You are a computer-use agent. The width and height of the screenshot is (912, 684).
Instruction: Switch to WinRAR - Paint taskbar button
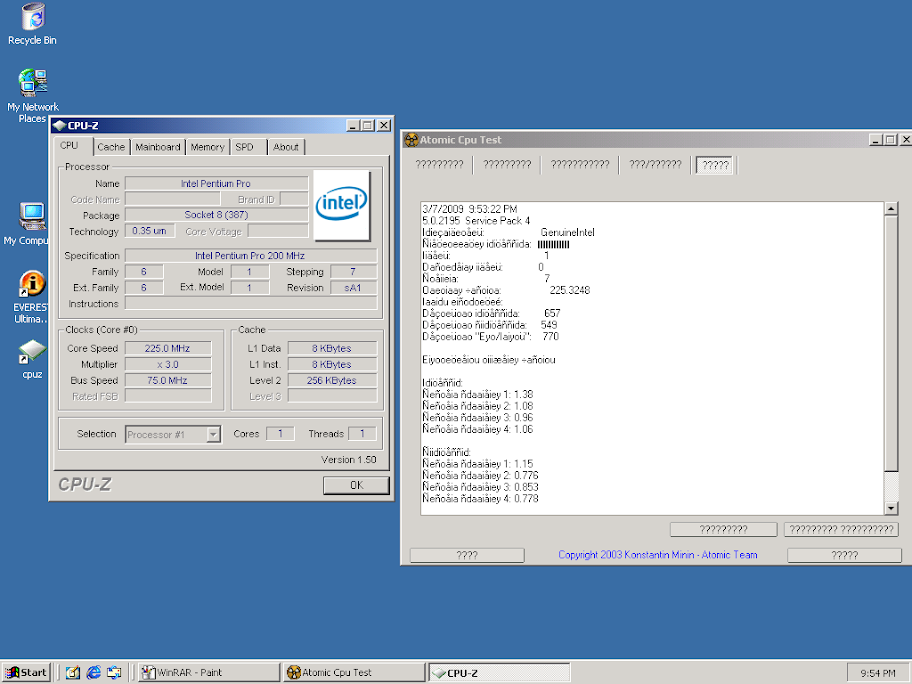click(x=209, y=672)
